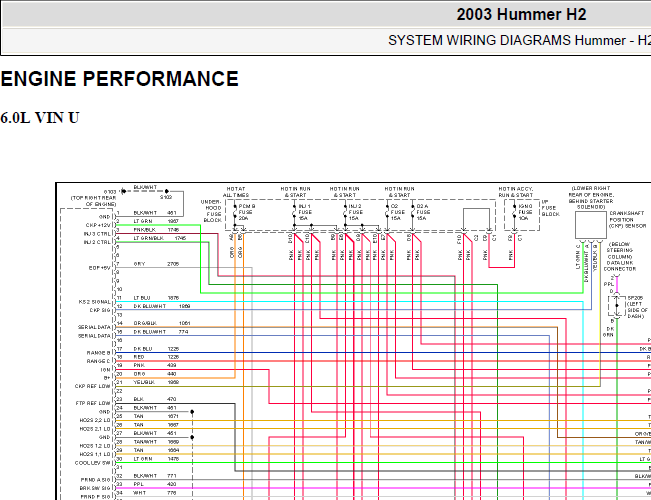The image size is (651, 500).
Task: Click the '2003 Hummer H2' title text
Action: [521, 15]
